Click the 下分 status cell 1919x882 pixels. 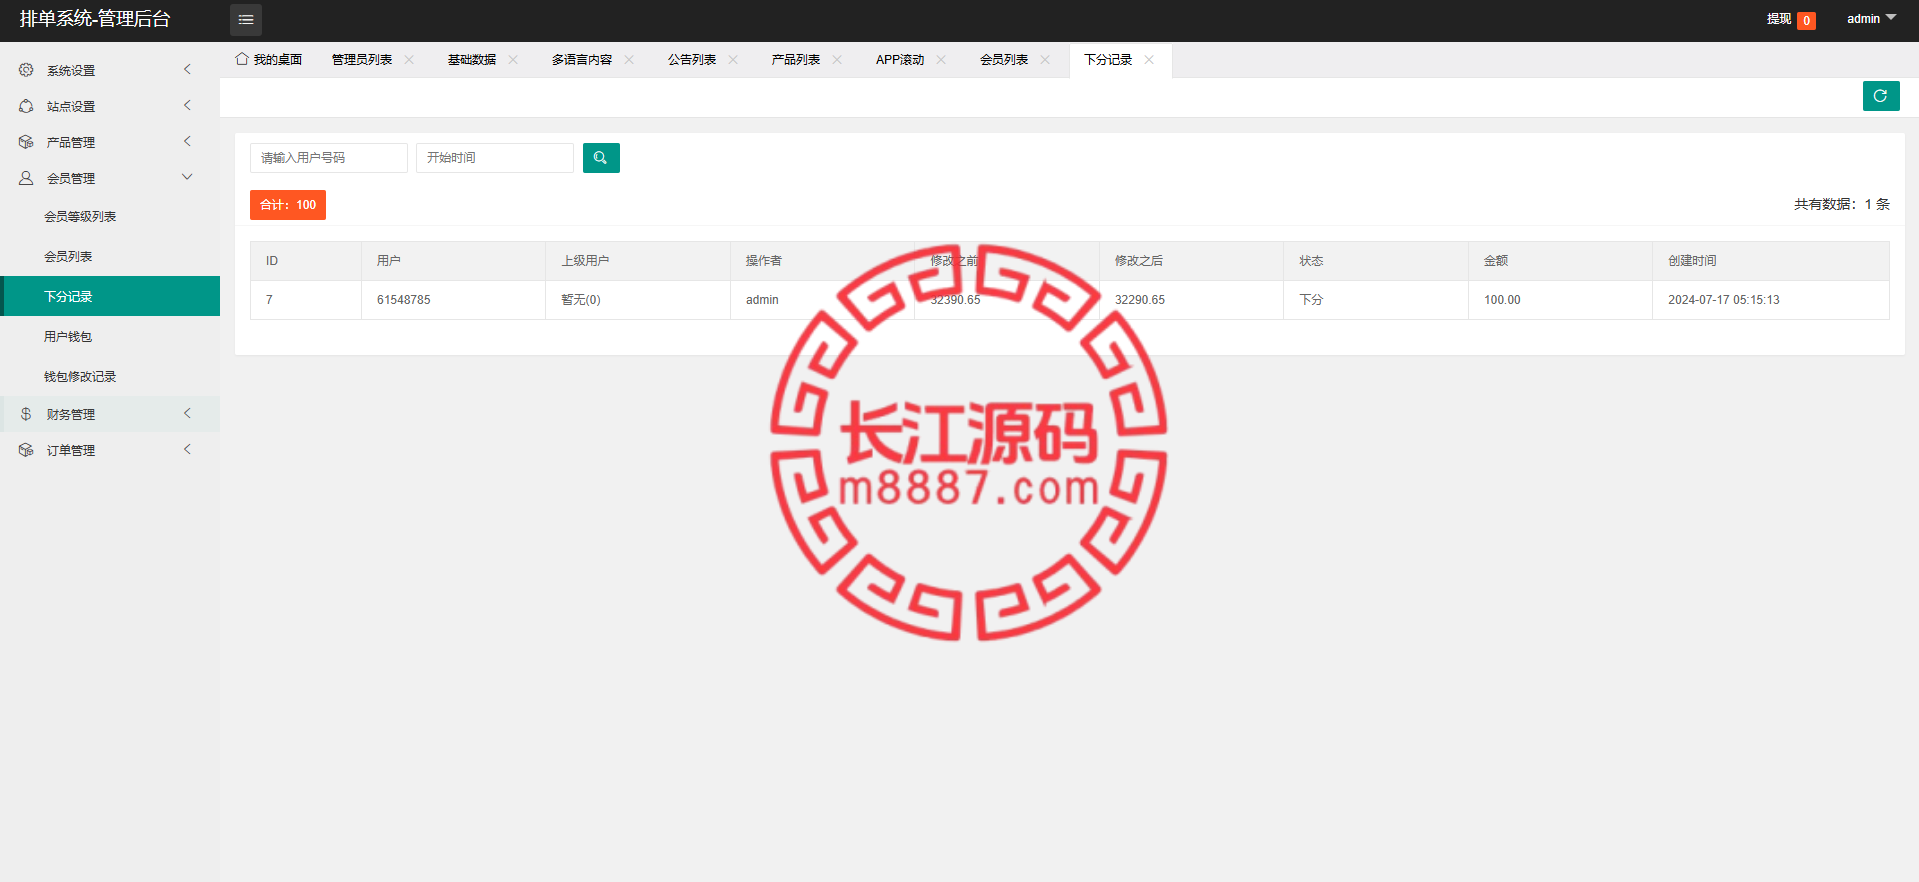1376,300
